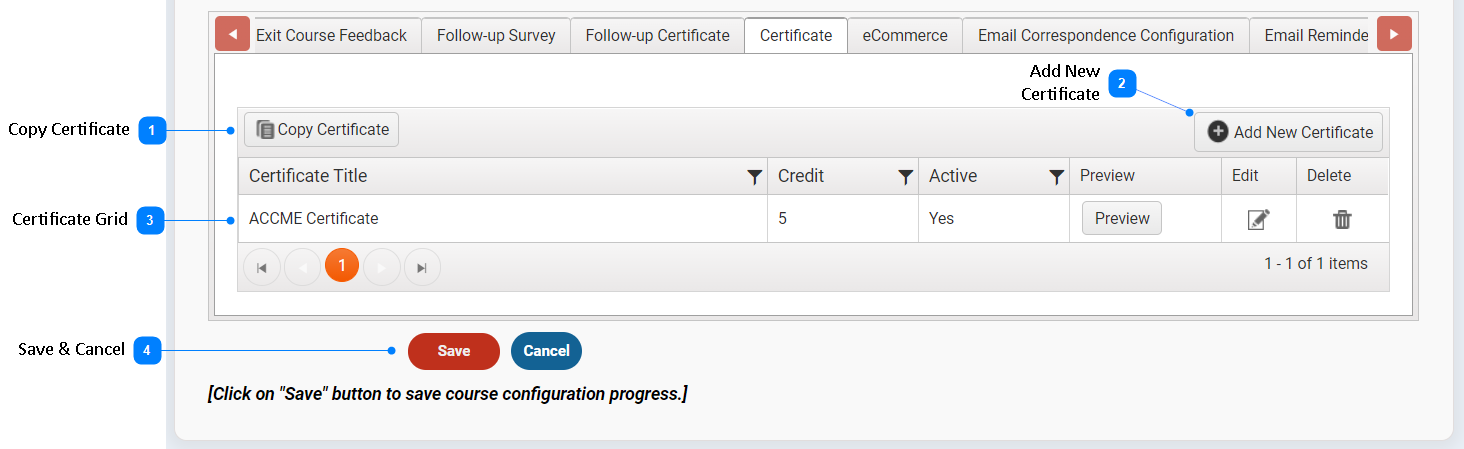The image size is (1464, 449).
Task: Delete ACCME Certificate using trash icon
Action: [1342, 219]
